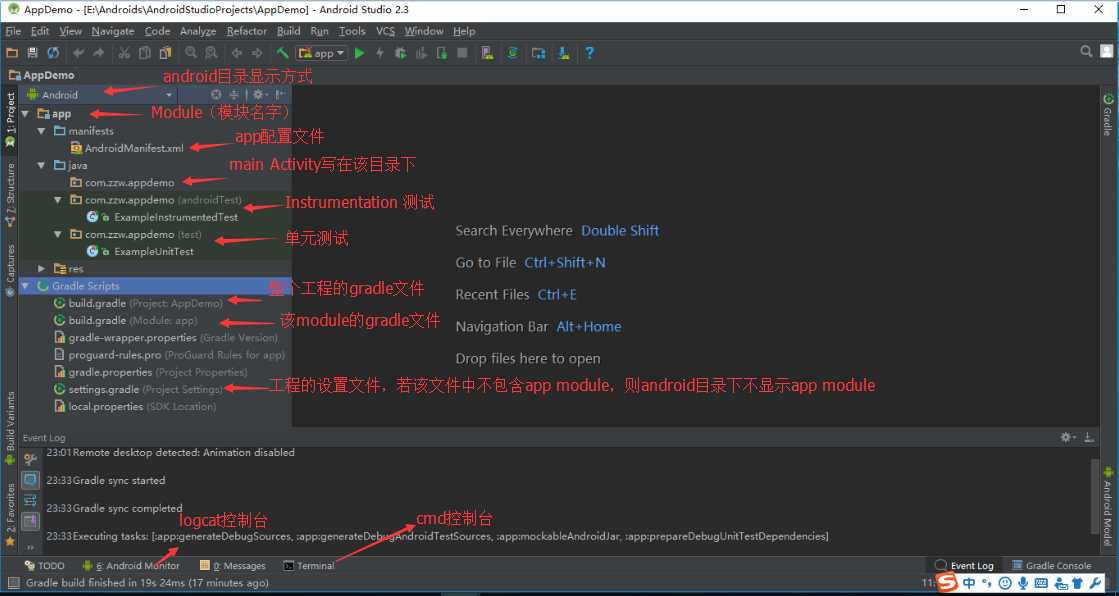Click Collapse All in Project panel header

[x=233, y=94]
